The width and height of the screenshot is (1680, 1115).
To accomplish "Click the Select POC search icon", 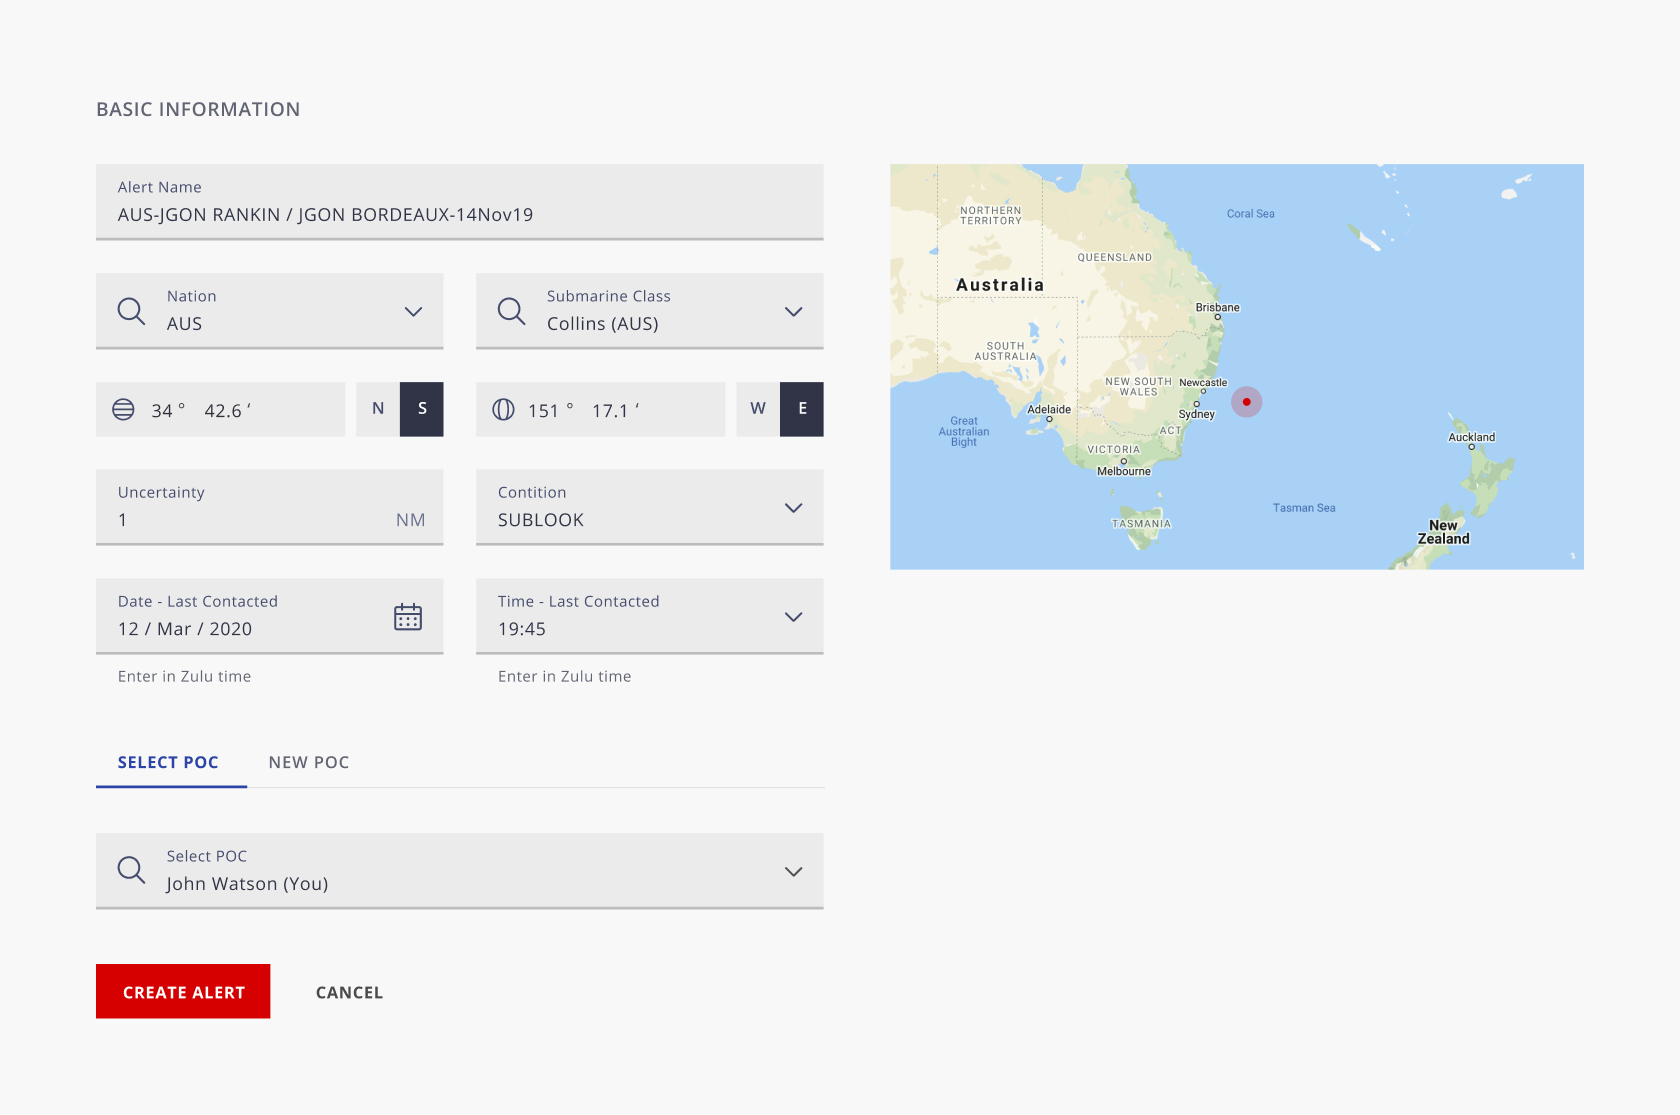I will (131, 870).
